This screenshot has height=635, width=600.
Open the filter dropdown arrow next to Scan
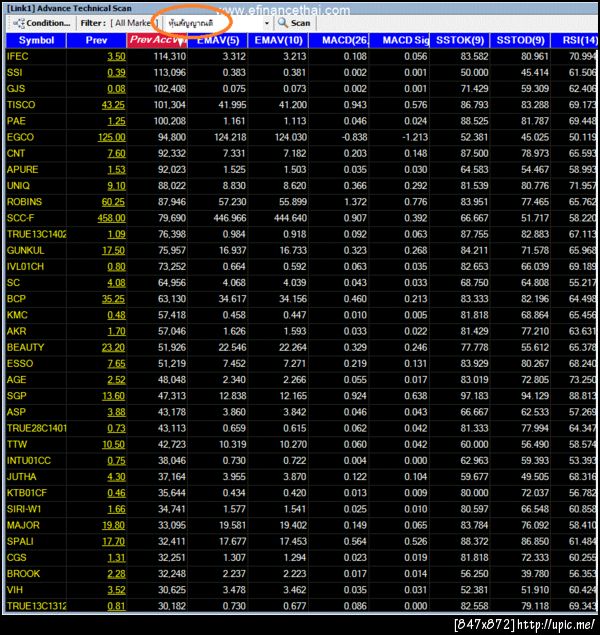[266, 23]
